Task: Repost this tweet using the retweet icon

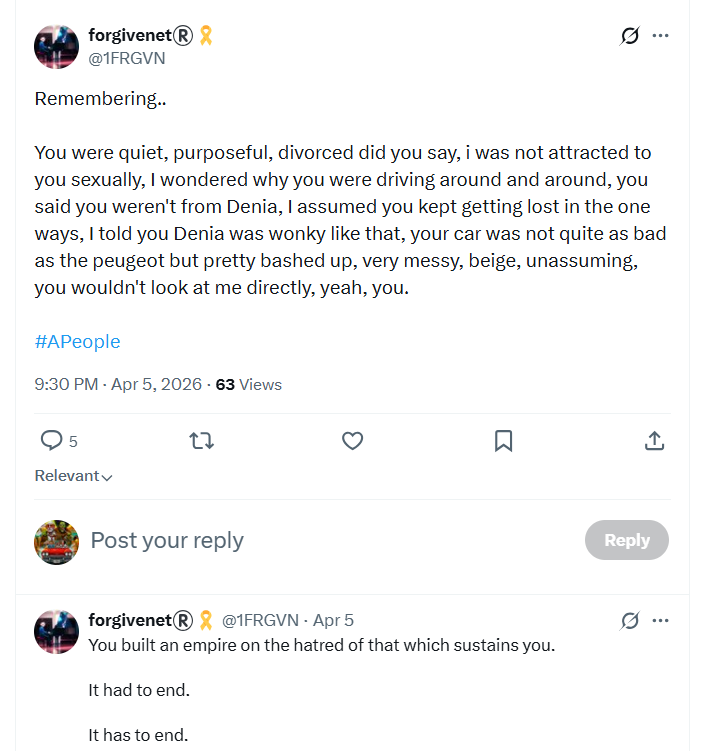Action: coord(201,441)
